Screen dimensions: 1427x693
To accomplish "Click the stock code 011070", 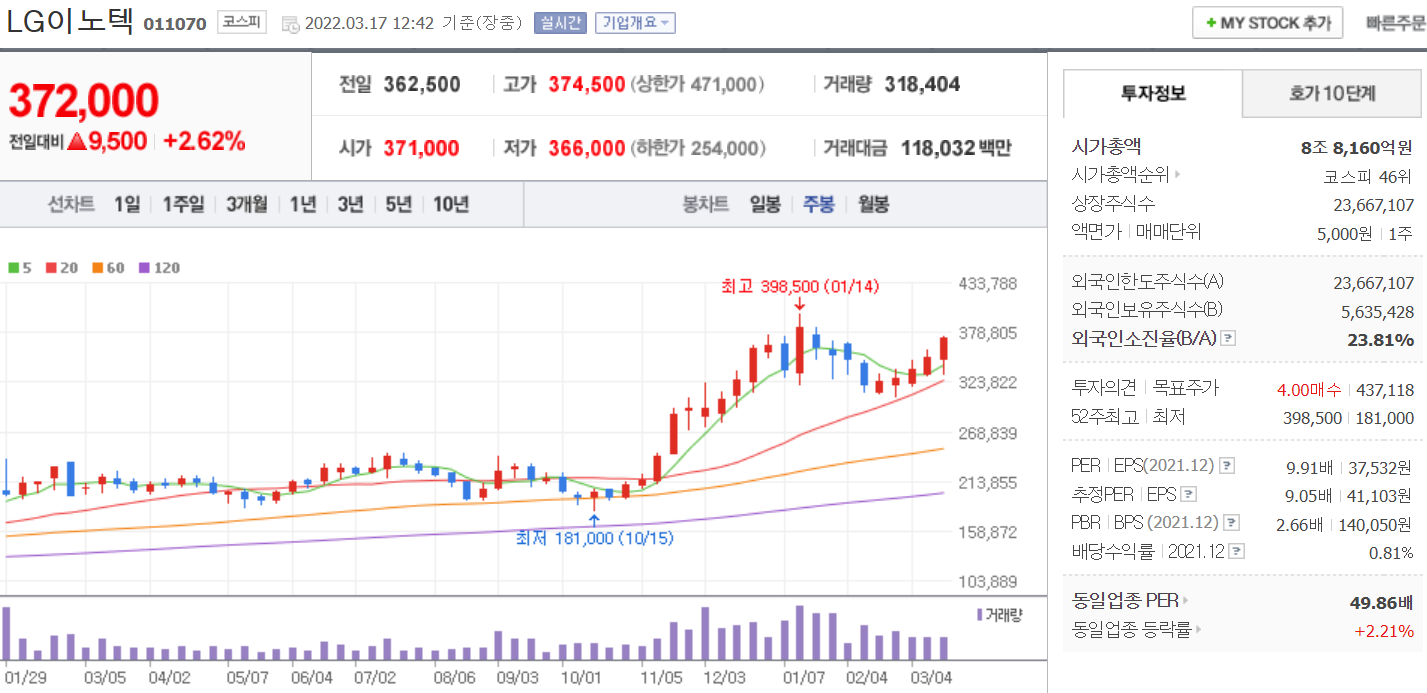I will (175, 24).
